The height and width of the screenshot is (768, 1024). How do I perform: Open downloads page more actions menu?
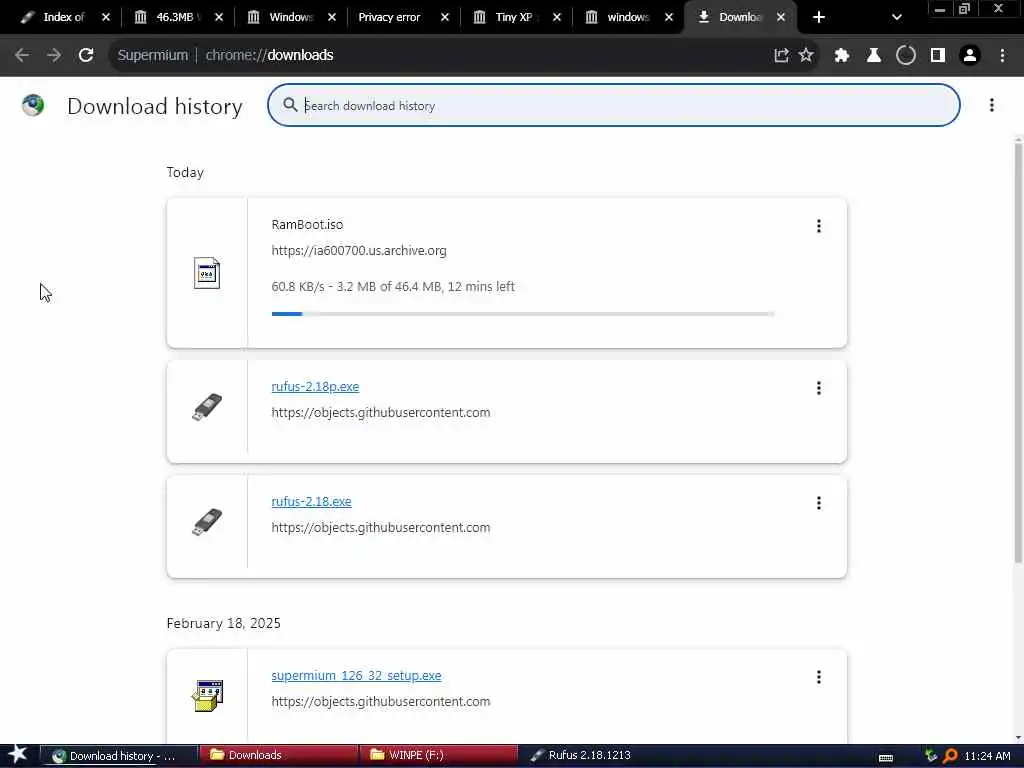(991, 105)
